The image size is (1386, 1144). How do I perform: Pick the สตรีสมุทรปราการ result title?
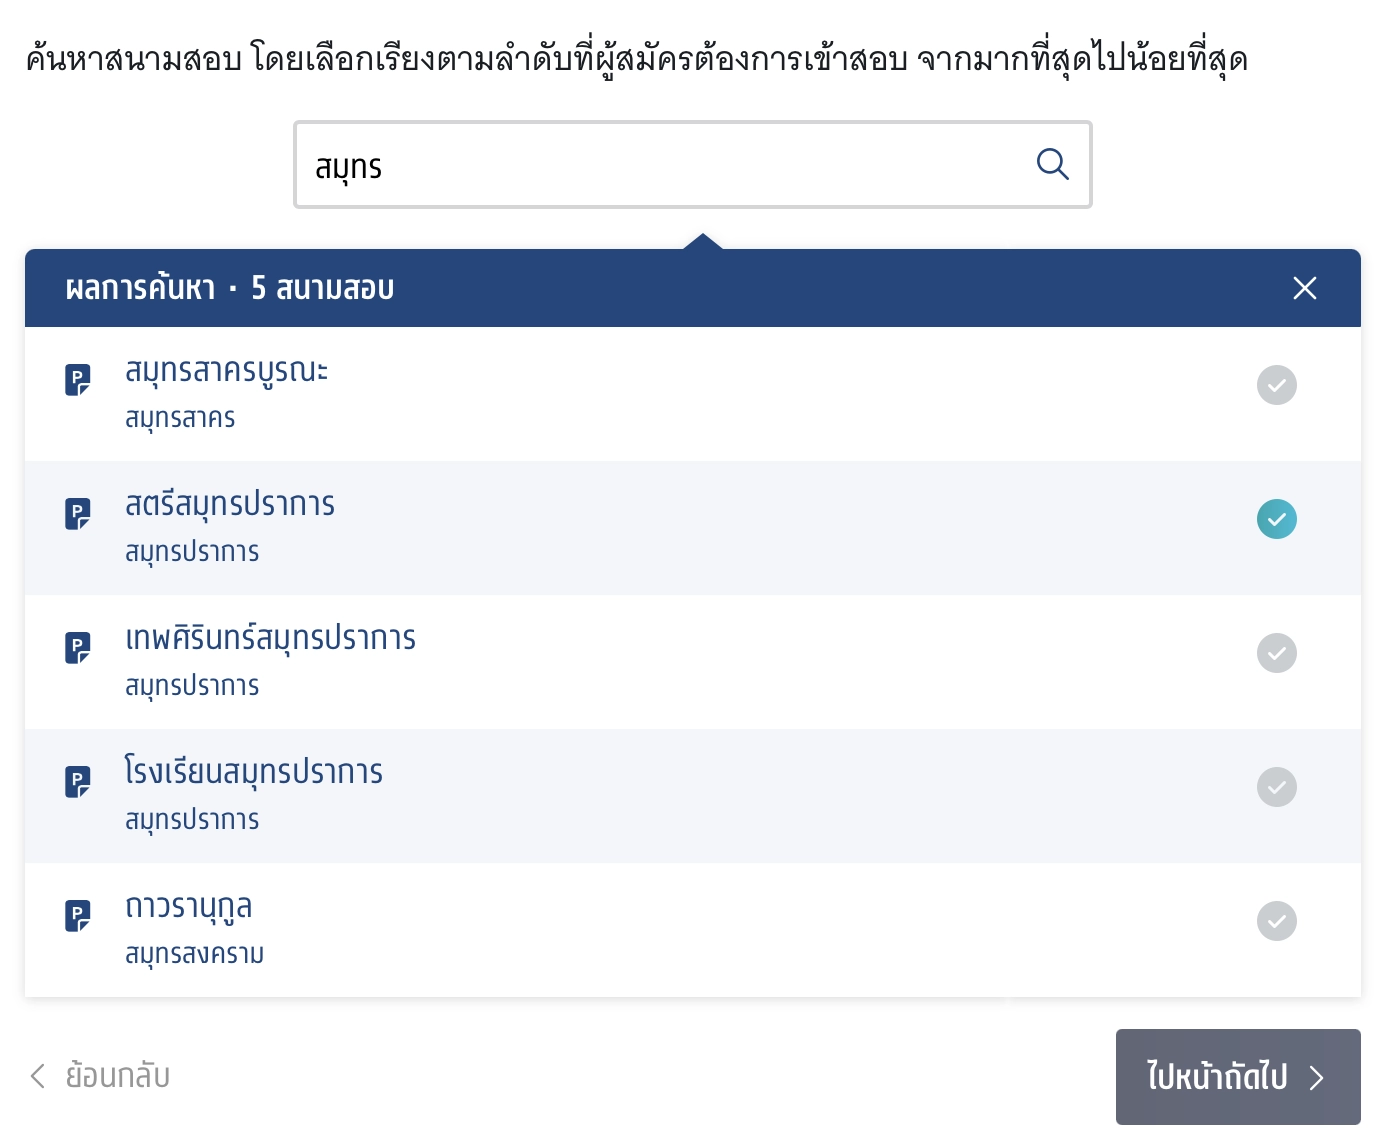tap(230, 505)
